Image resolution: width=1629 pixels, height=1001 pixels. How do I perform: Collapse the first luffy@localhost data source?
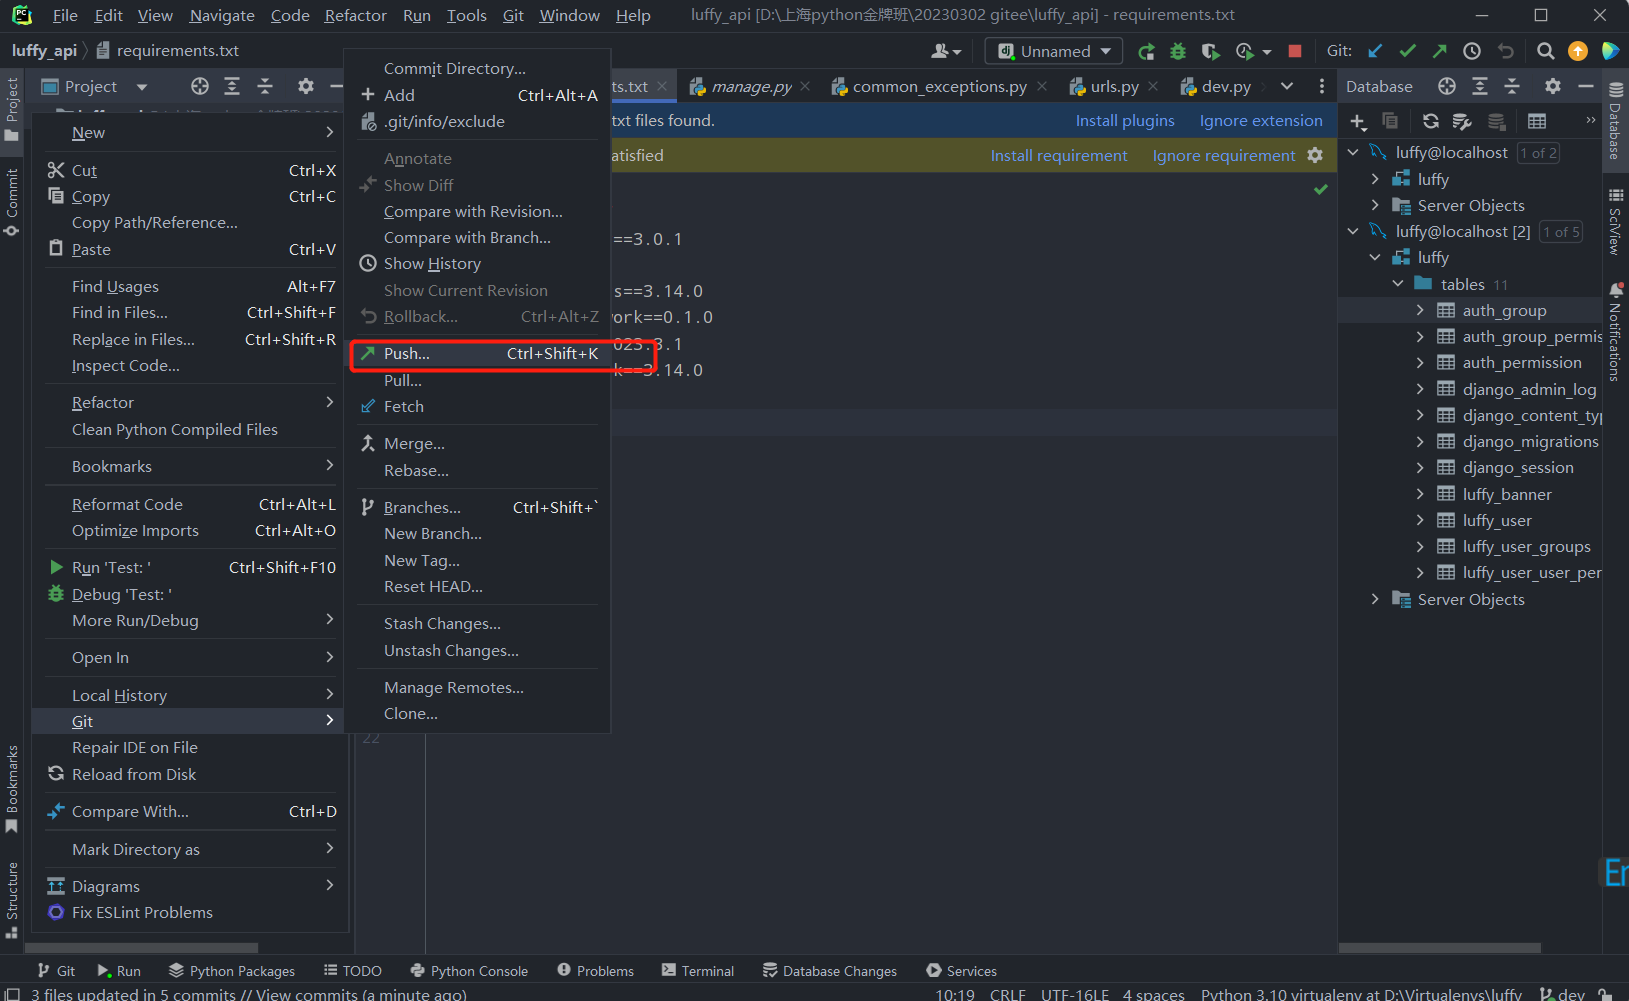coord(1353,152)
